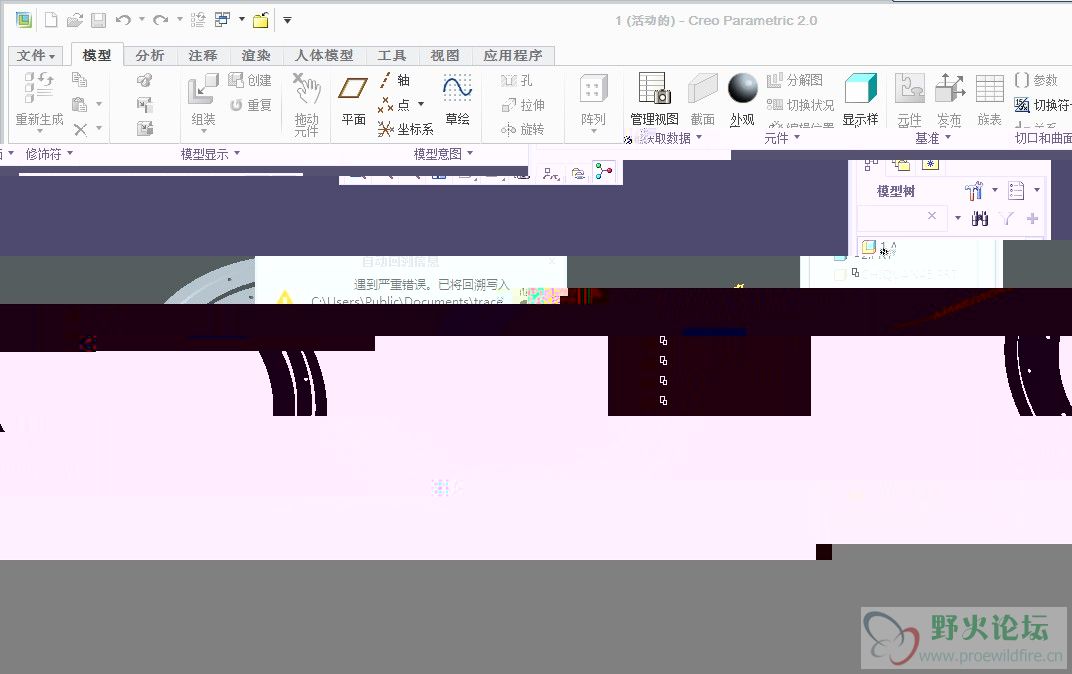
Task: Click the model tree settings hammer icon
Action: click(974, 190)
